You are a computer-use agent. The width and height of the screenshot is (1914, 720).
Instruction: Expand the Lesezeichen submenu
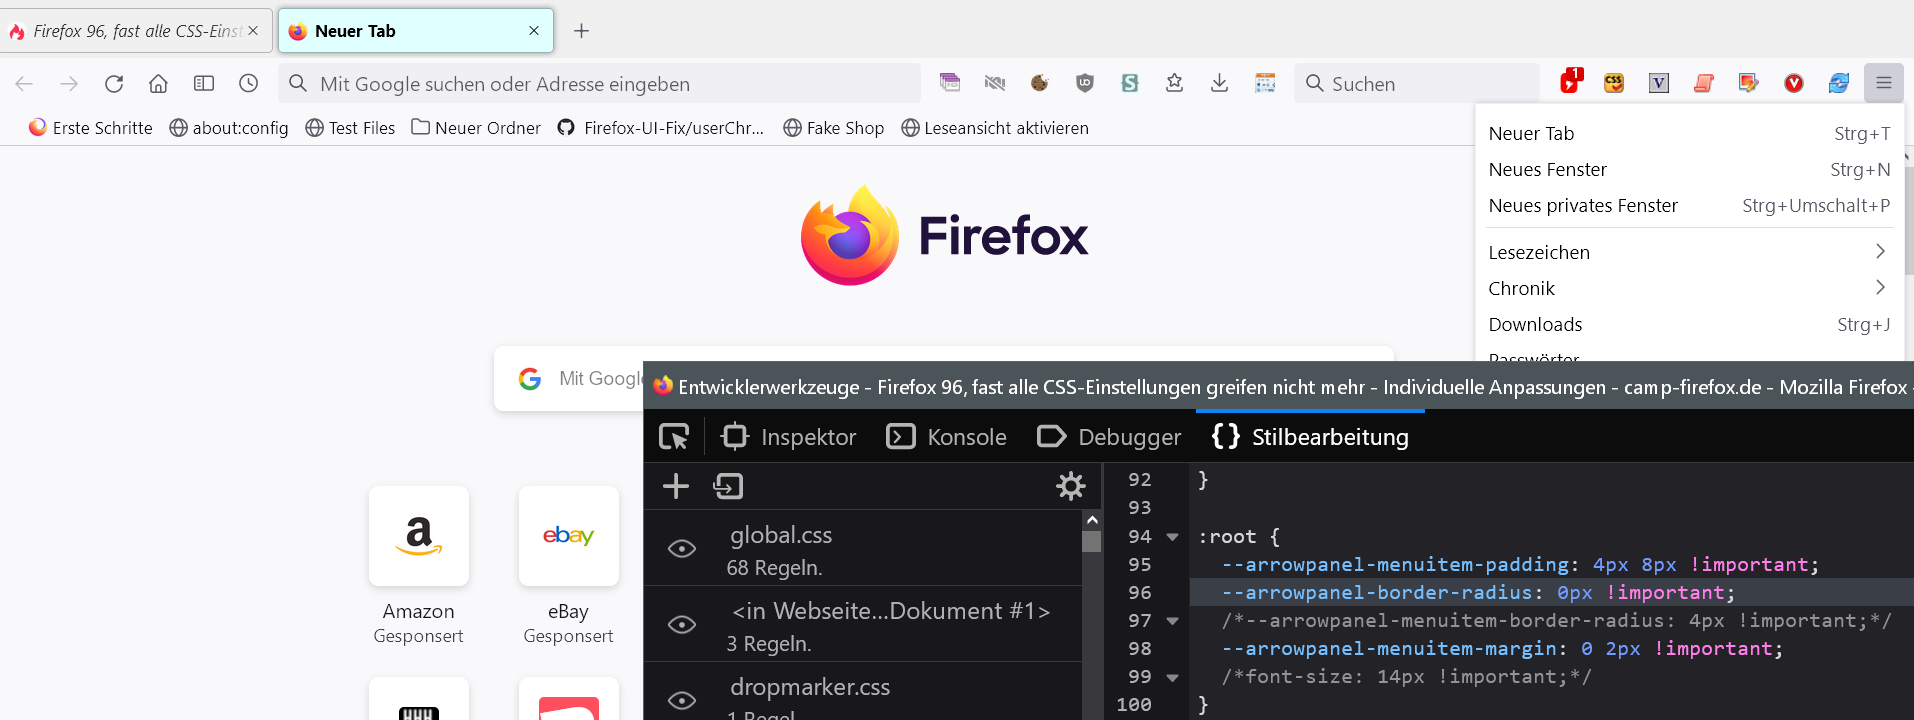(1689, 252)
